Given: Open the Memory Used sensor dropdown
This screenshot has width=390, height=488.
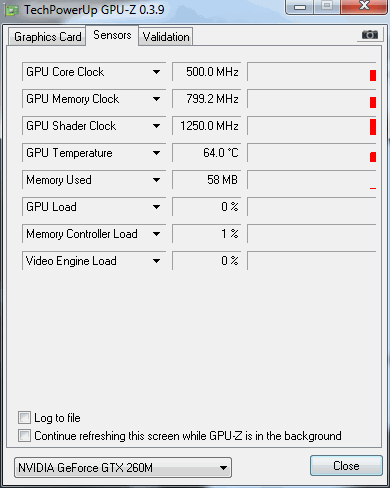Looking at the screenshot, I should point(156,180).
